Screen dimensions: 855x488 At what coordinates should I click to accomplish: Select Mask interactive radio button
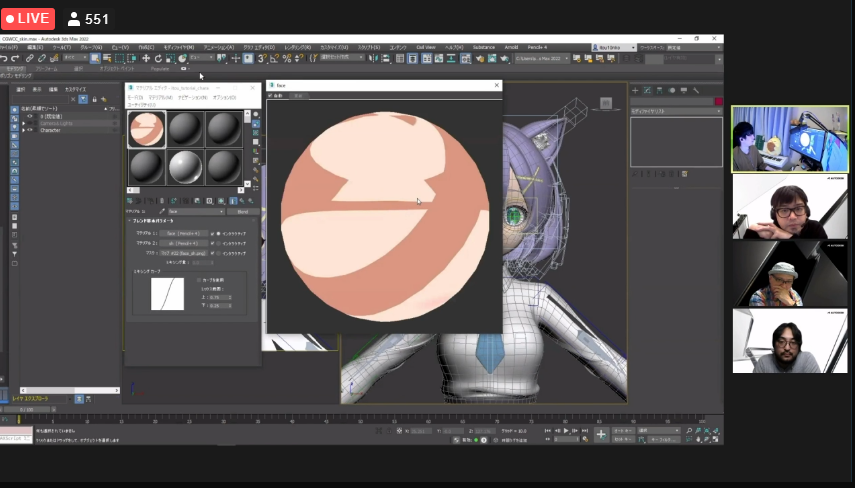pos(219,253)
